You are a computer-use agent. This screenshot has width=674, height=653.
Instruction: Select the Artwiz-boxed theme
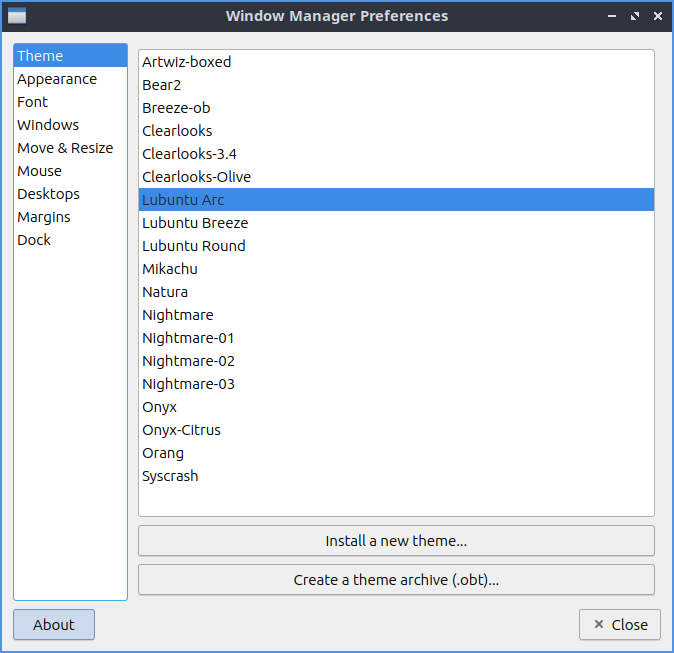tap(187, 62)
